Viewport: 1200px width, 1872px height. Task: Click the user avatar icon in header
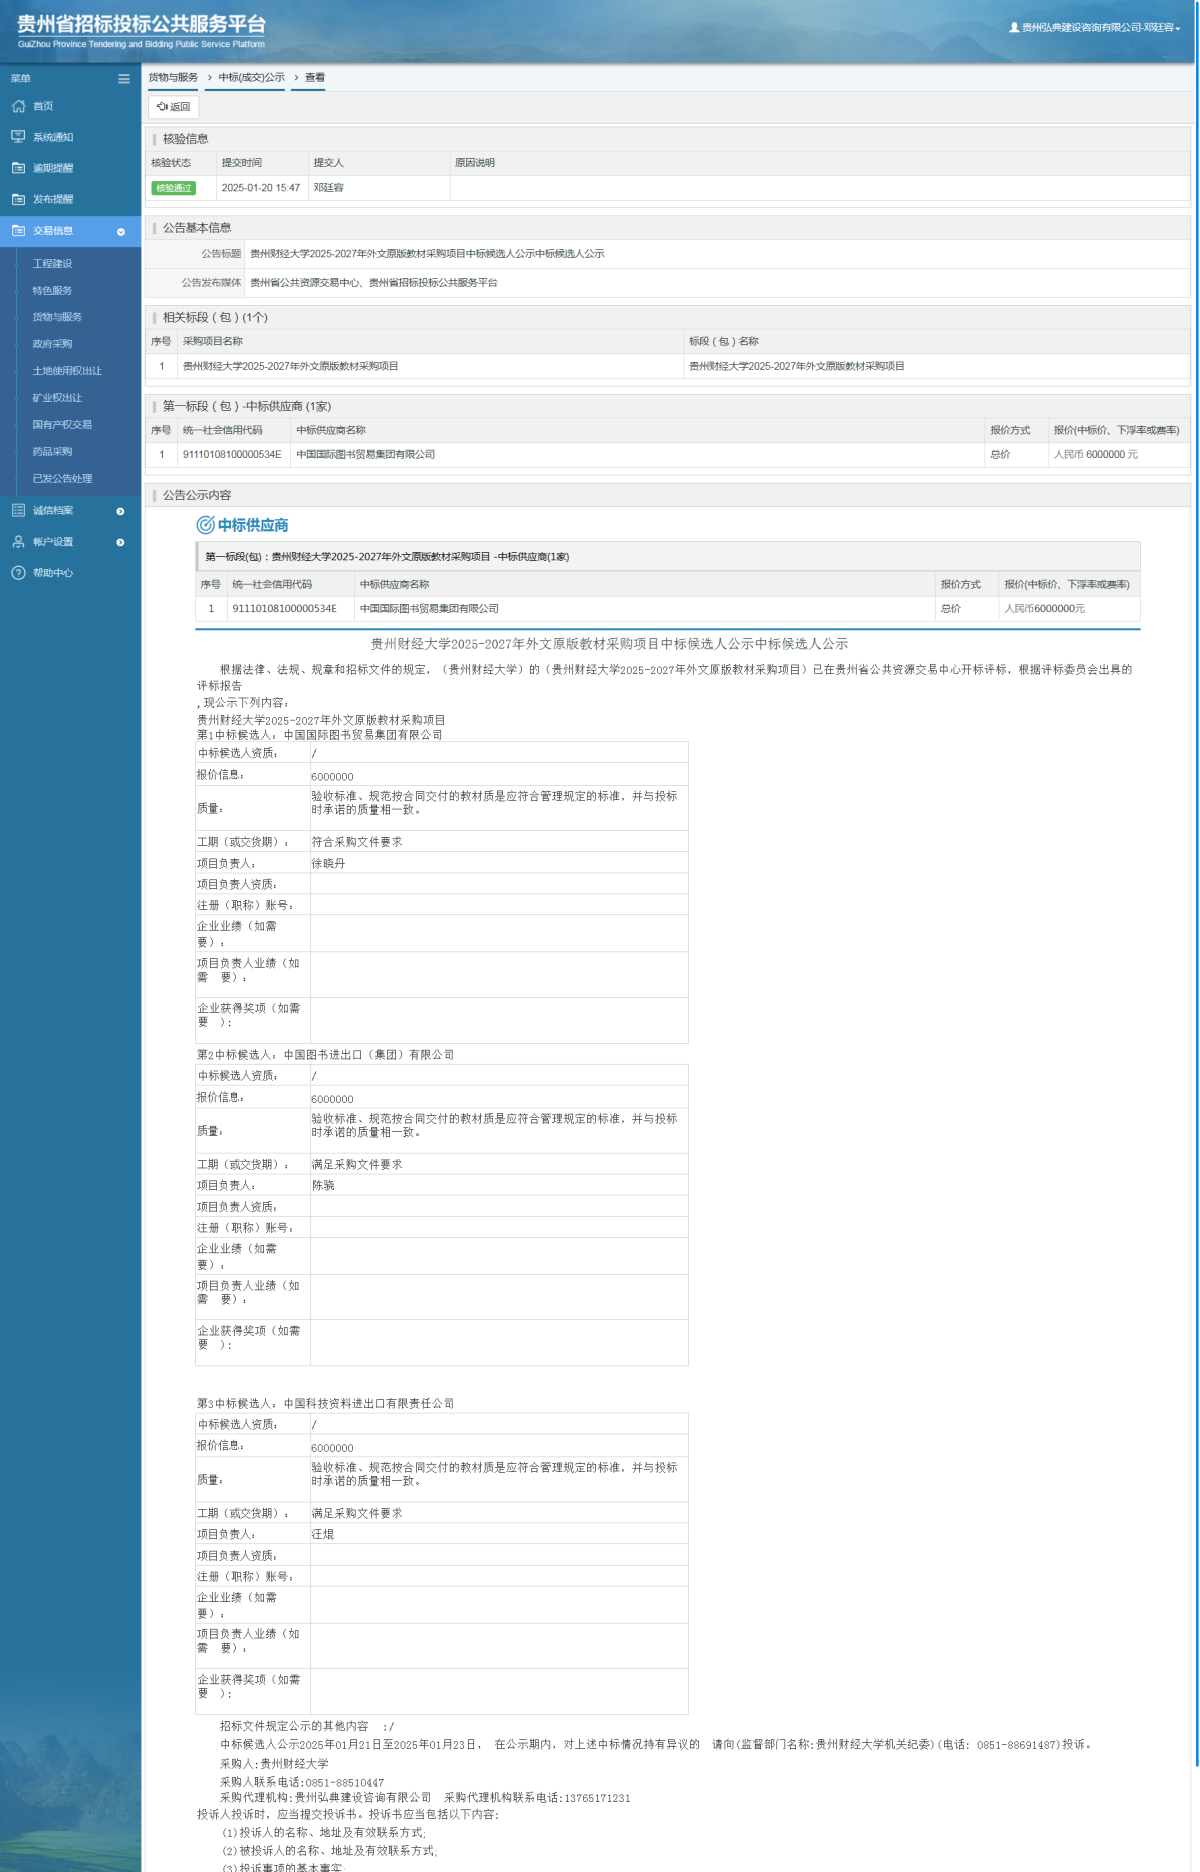click(1014, 28)
